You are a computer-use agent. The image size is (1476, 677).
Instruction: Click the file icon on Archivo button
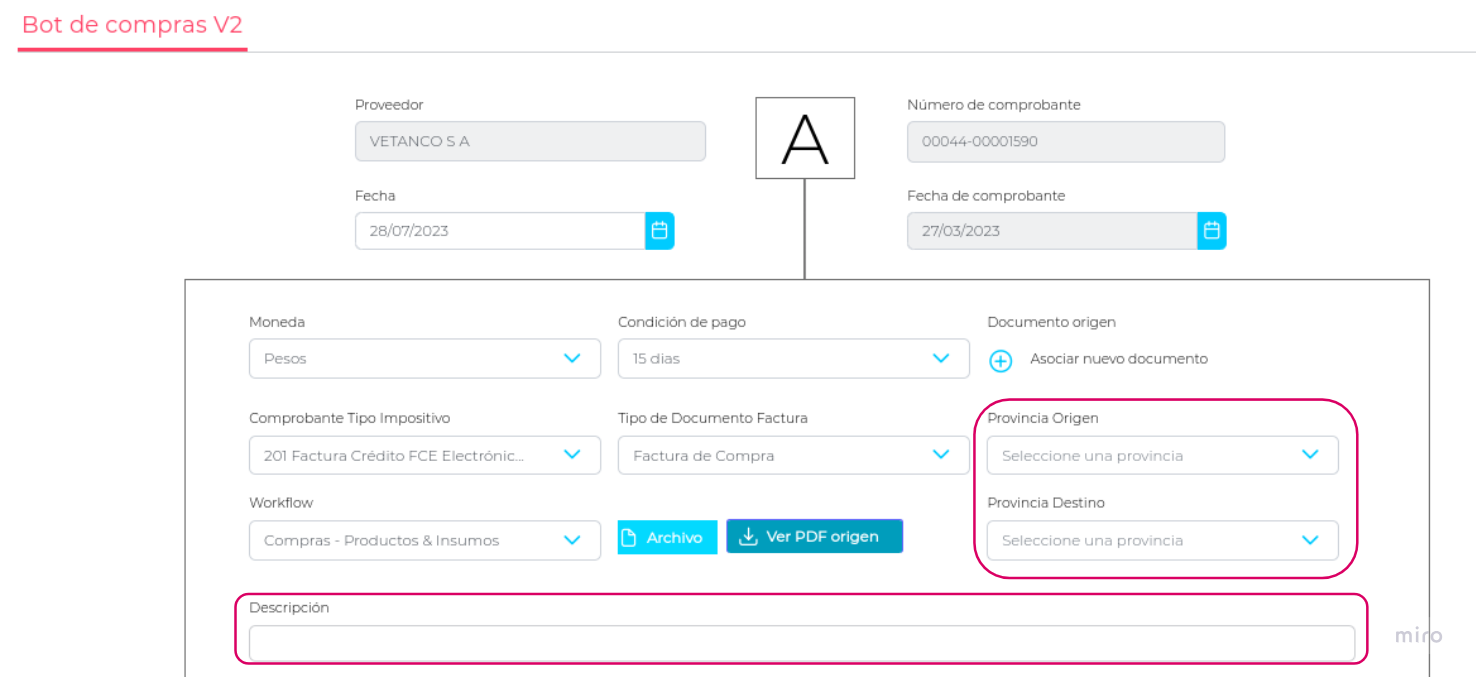pyautogui.click(x=629, y=538)
